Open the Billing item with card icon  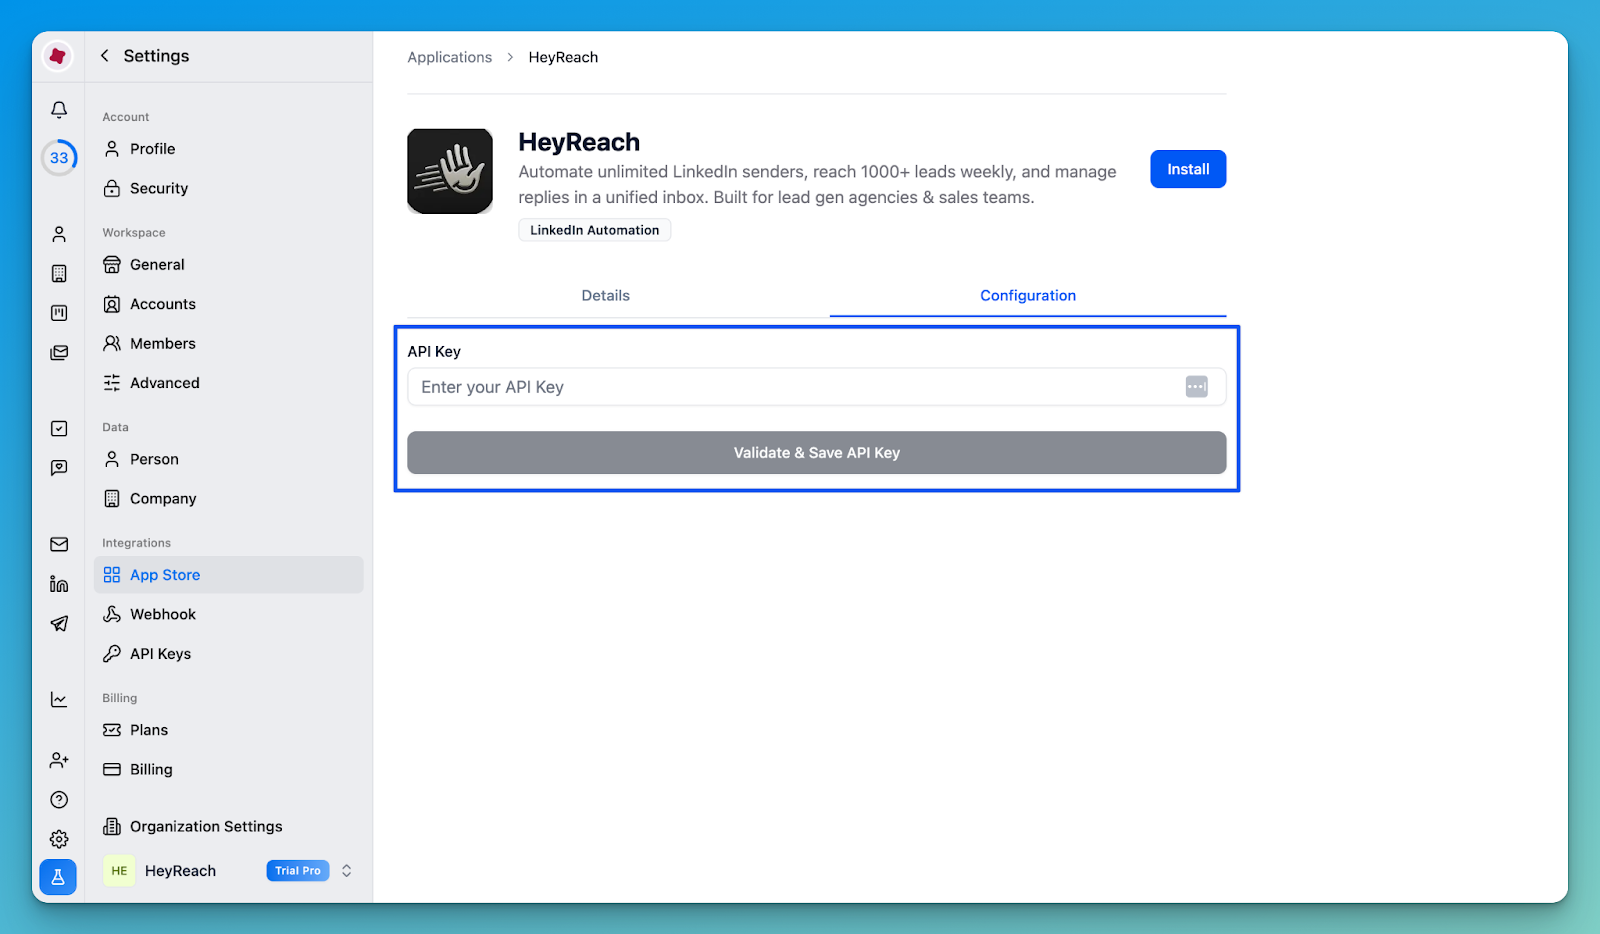pyautogui.click(x=229, y=769)
